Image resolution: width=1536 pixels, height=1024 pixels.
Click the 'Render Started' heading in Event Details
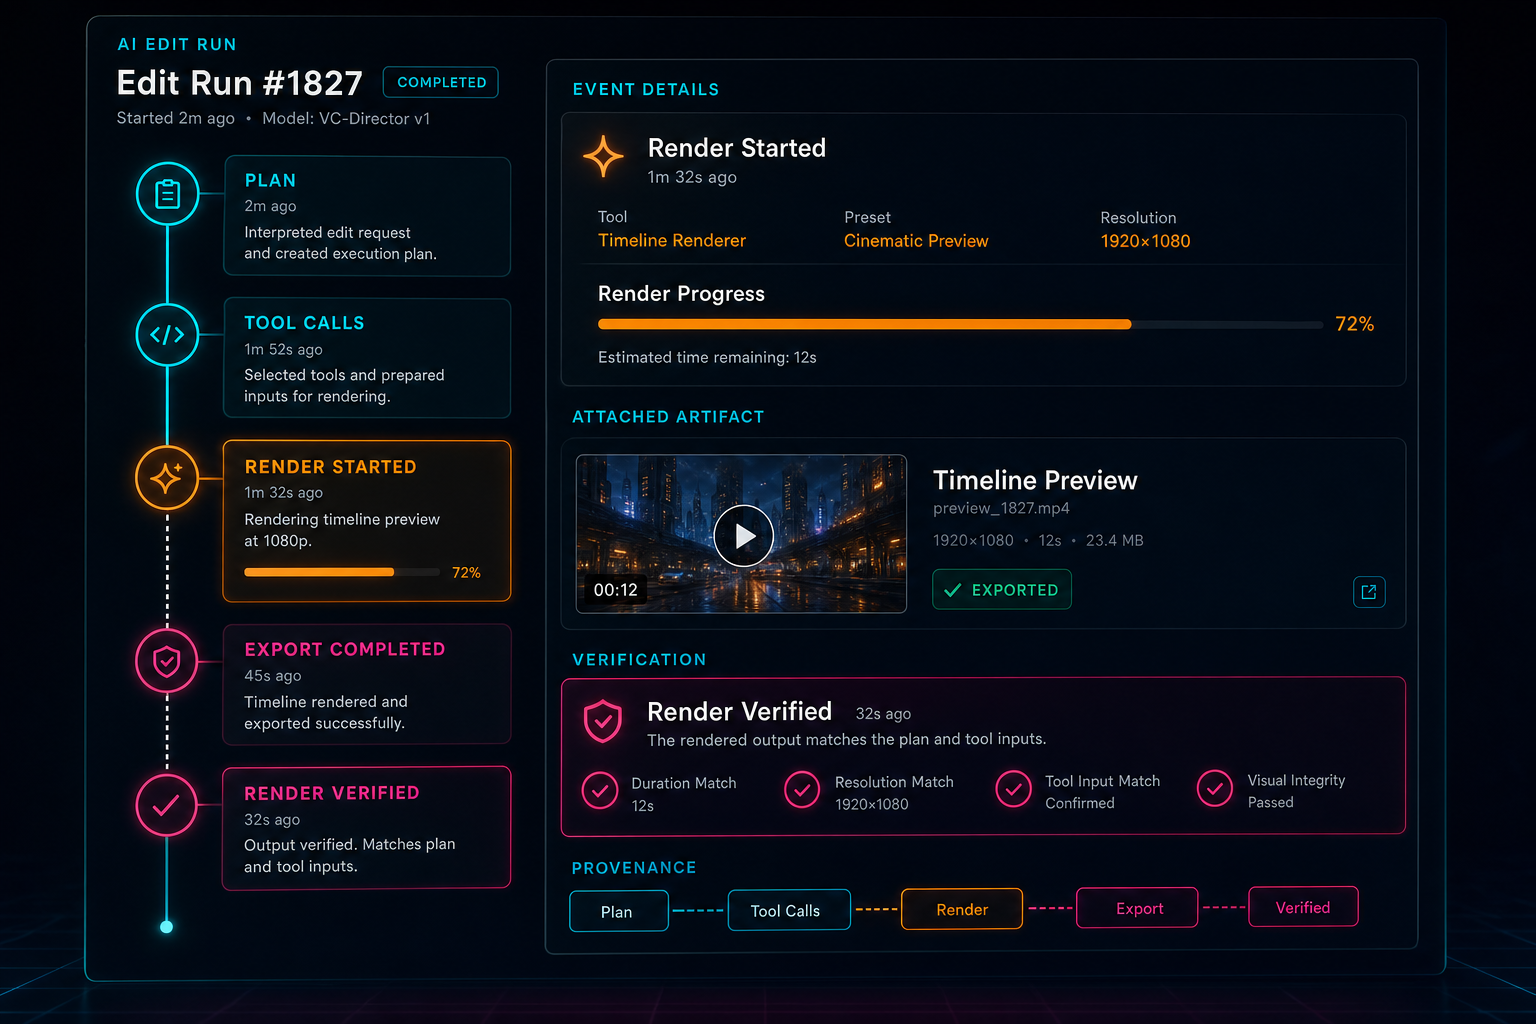click(737, 148)
